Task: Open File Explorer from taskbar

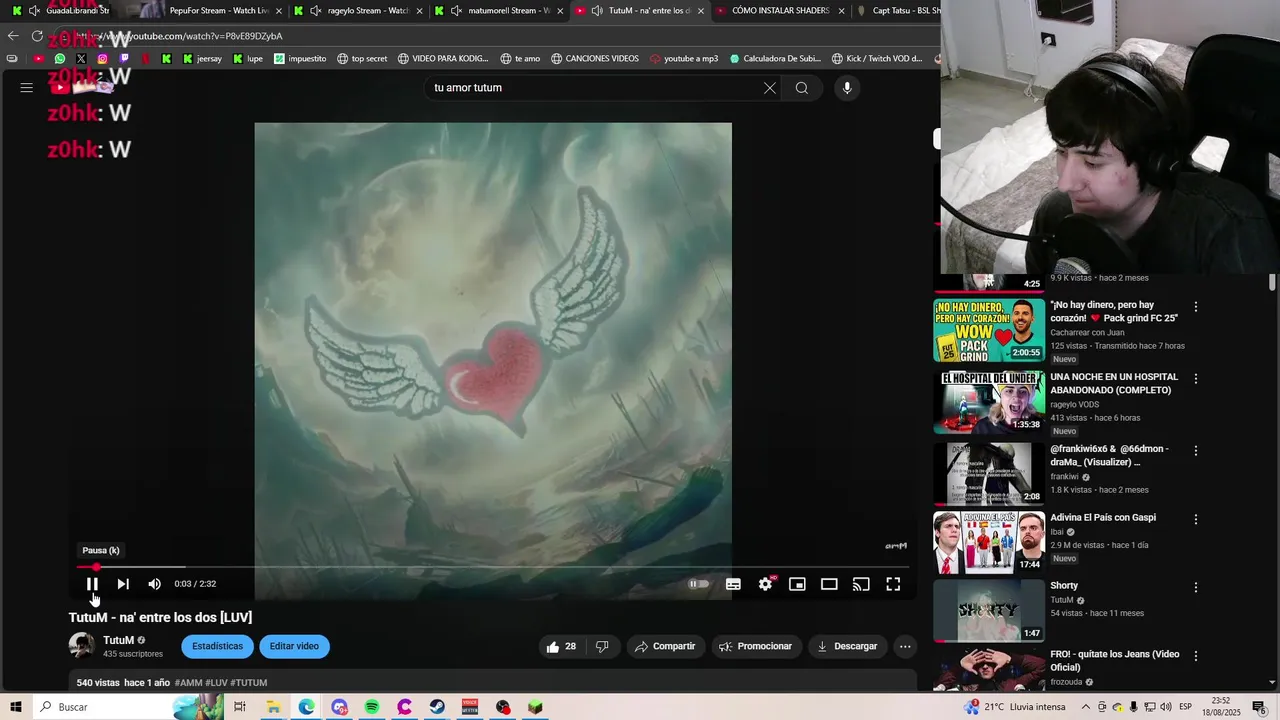Action: (x=273, y=707)
